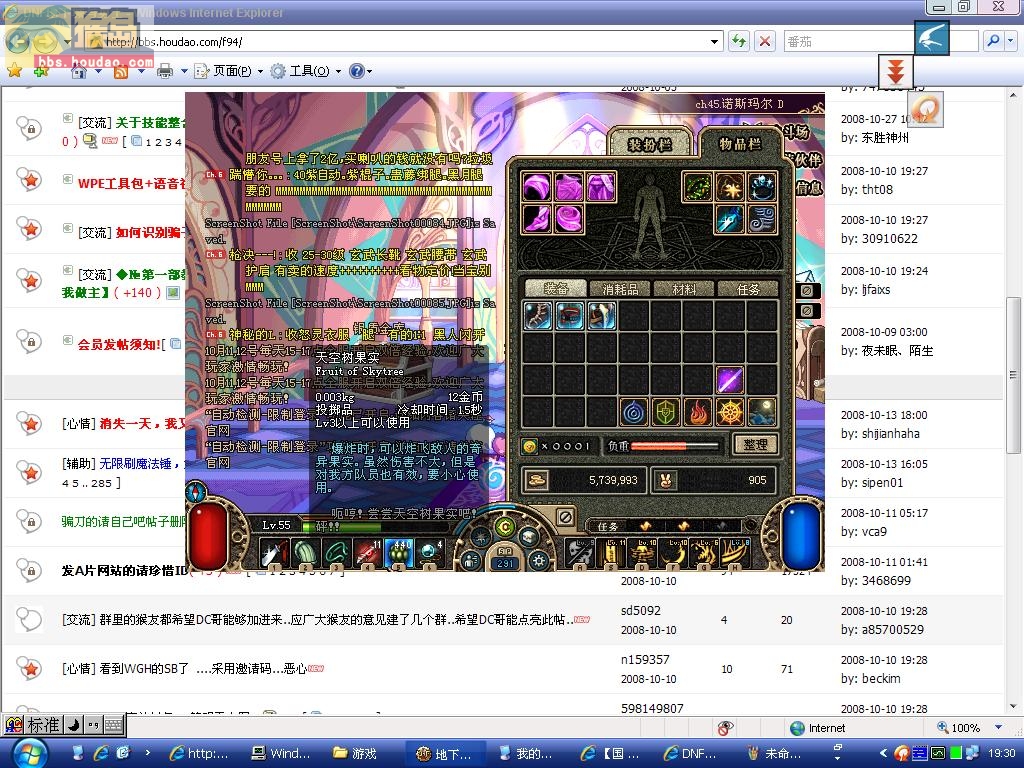Click the moonlit night item in inventory
This screenshot has width=1024, height=768.
(761, 412)
